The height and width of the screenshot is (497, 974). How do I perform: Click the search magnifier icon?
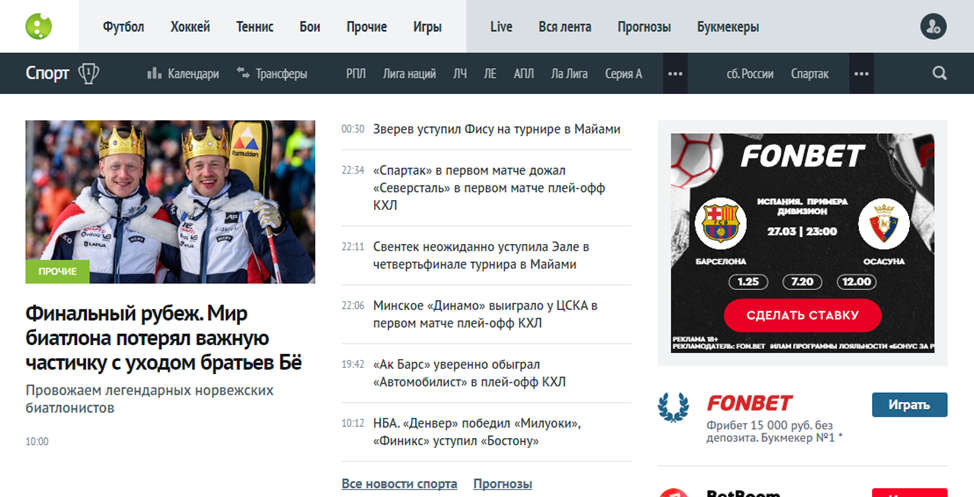coord(939,73)
